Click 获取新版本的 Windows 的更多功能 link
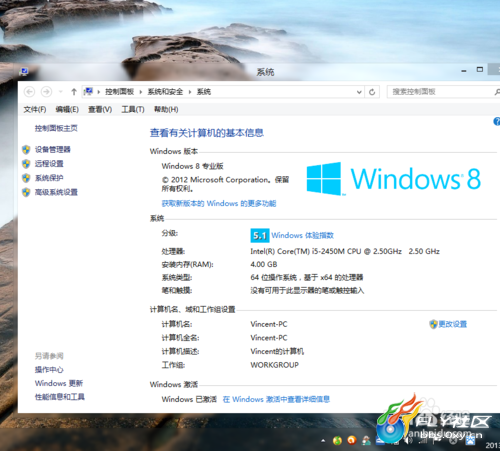This screenshot has height=451, width=500. coord(219,203)
